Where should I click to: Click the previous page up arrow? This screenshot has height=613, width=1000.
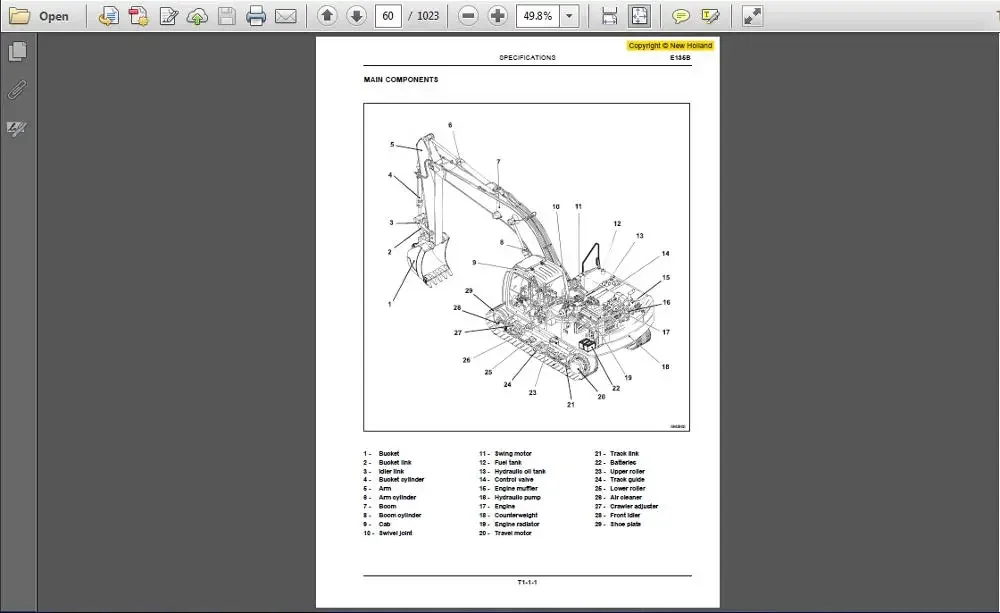pos(326,15)
